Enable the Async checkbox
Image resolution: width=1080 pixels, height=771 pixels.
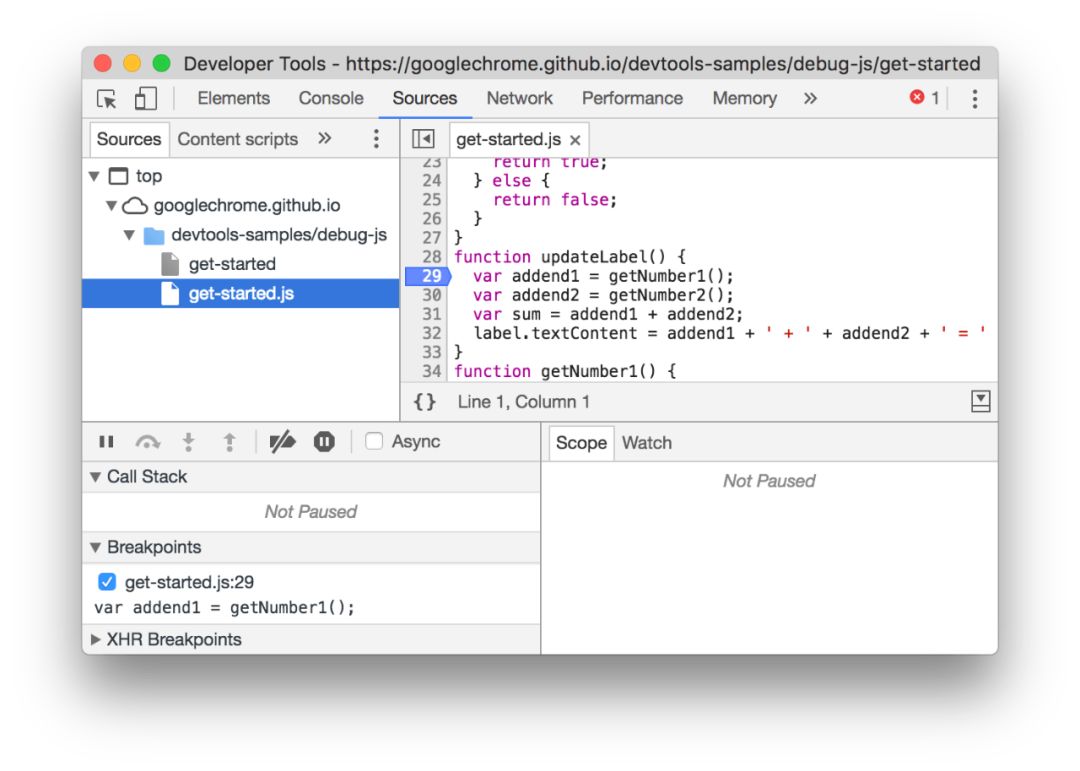(x=373, y=441)
